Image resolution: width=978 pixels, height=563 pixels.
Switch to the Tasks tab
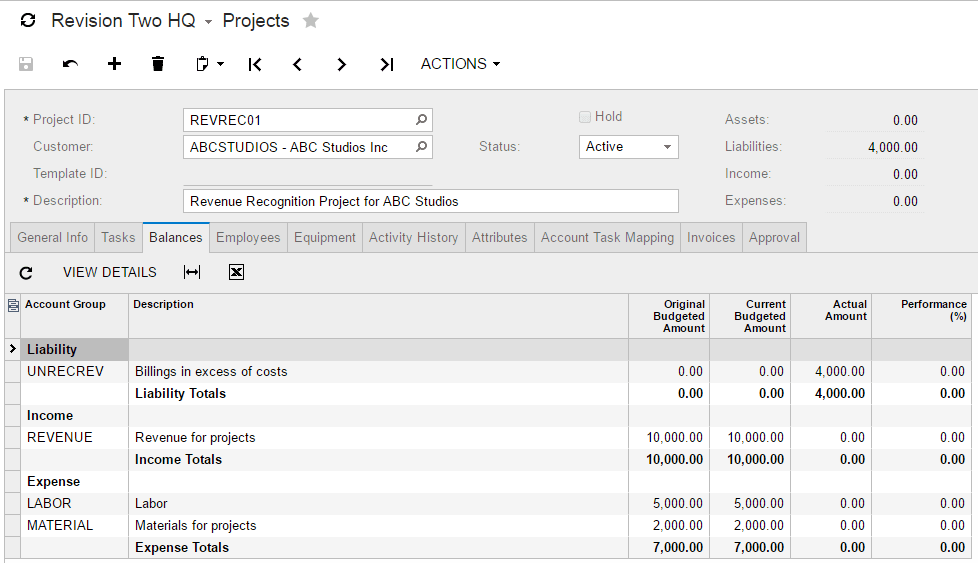pyautogui.click(x=118, y=238)
